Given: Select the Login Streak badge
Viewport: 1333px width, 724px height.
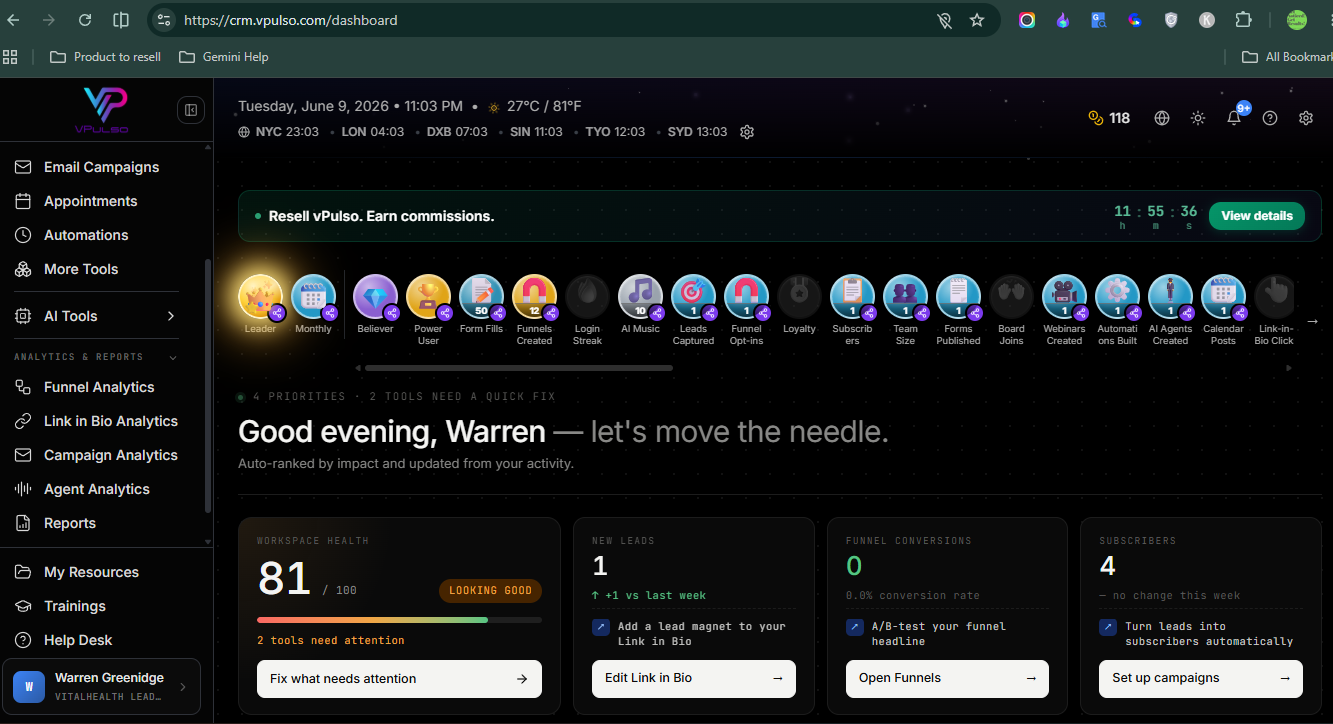Looking at the screenshot, I should (587, 297).
